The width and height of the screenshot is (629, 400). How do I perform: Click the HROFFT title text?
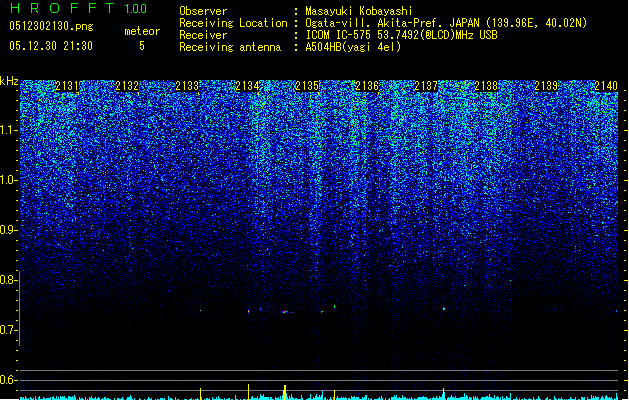pos(62,8)
